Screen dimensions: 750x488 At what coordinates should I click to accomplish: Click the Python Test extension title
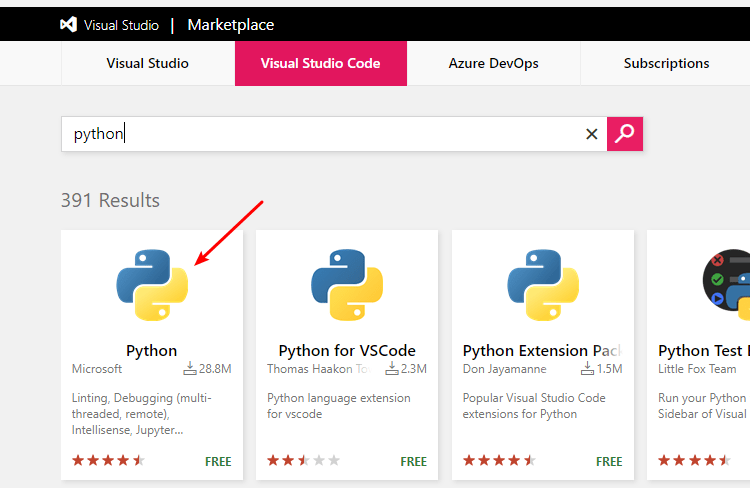tap(703, 351)
